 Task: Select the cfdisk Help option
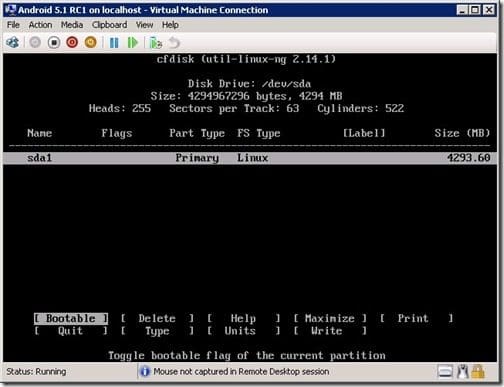[x=243, y=318]
